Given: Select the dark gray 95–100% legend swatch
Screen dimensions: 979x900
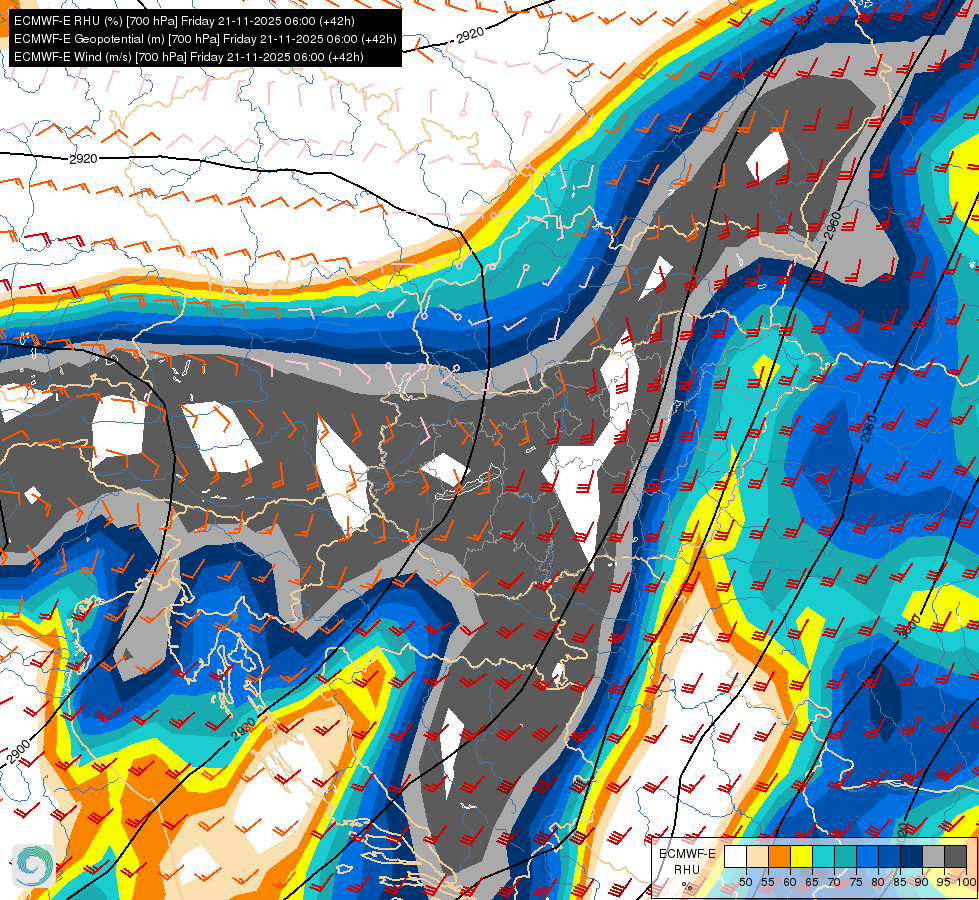Looking at the screenshot, I should [x=955, y=856].
